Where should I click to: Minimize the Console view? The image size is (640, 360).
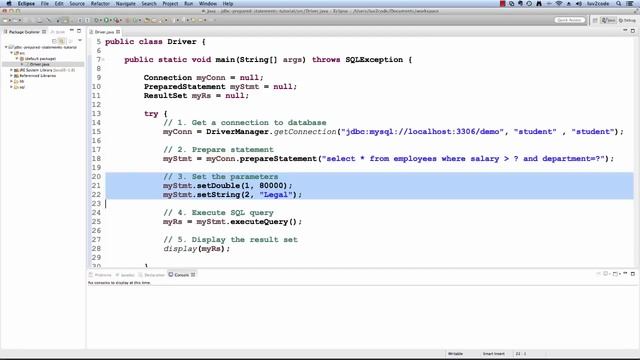[x=625, y=274]
